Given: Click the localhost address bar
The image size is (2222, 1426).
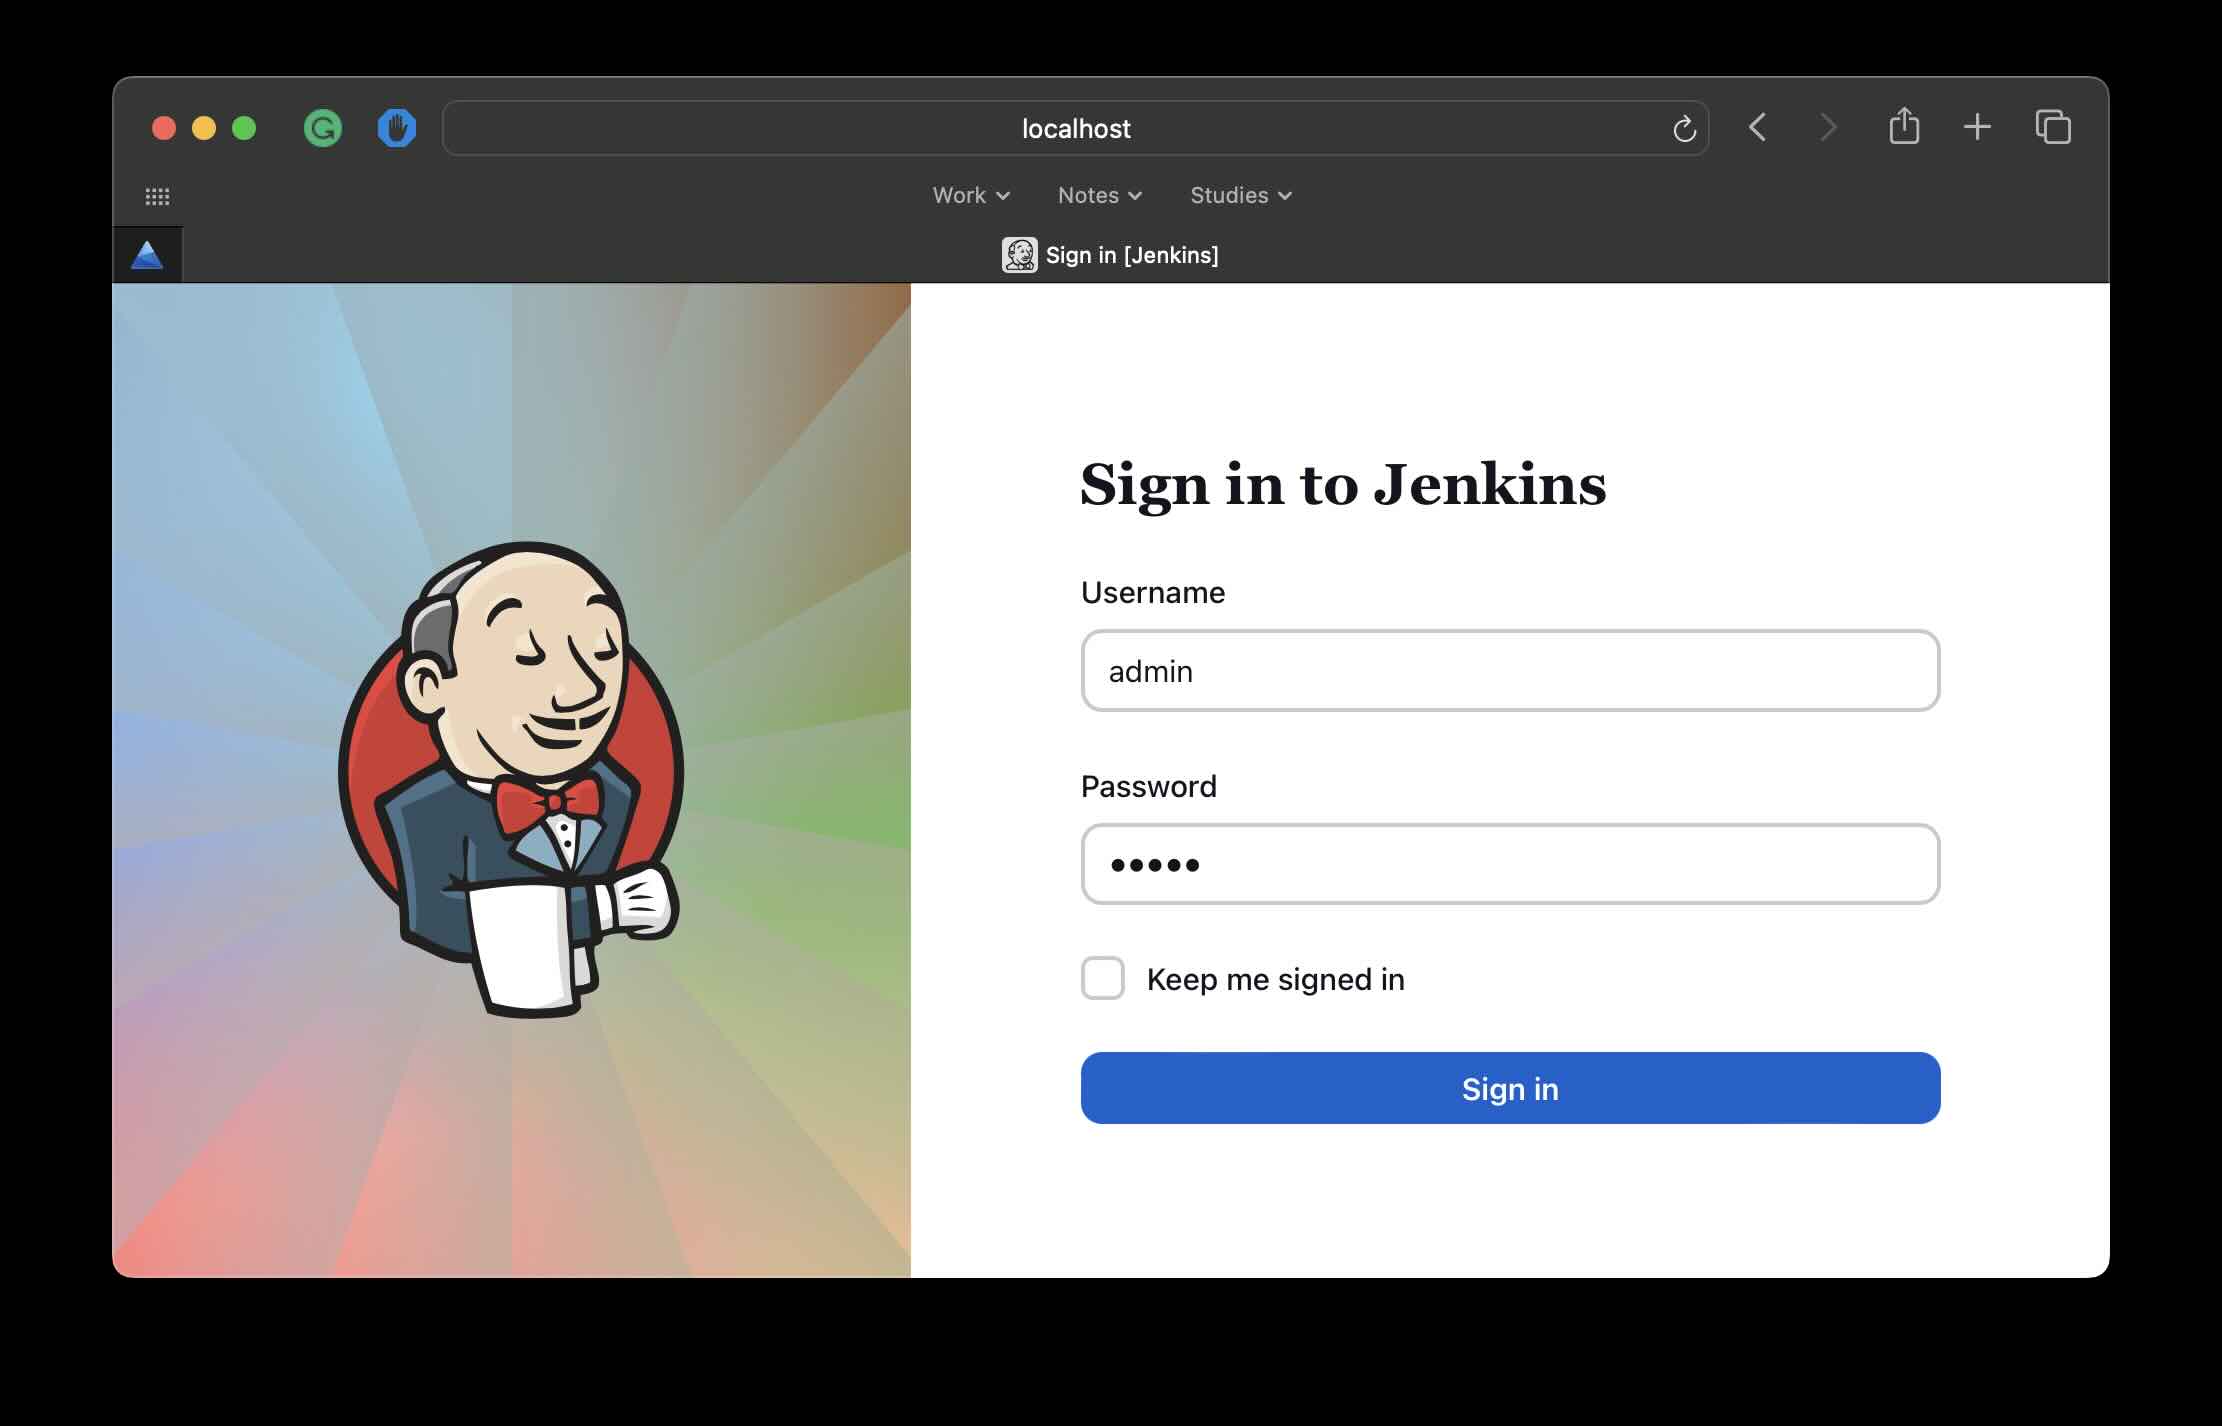Looking at the screenshot, I should (1075, 128).
